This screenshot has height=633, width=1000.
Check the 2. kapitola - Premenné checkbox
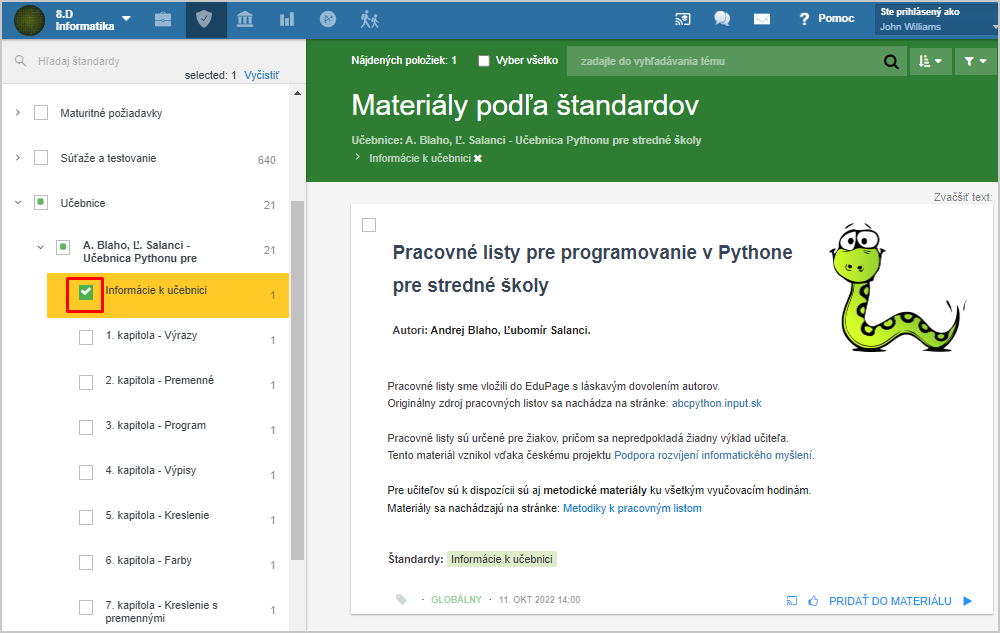click(x=86, y=382)
